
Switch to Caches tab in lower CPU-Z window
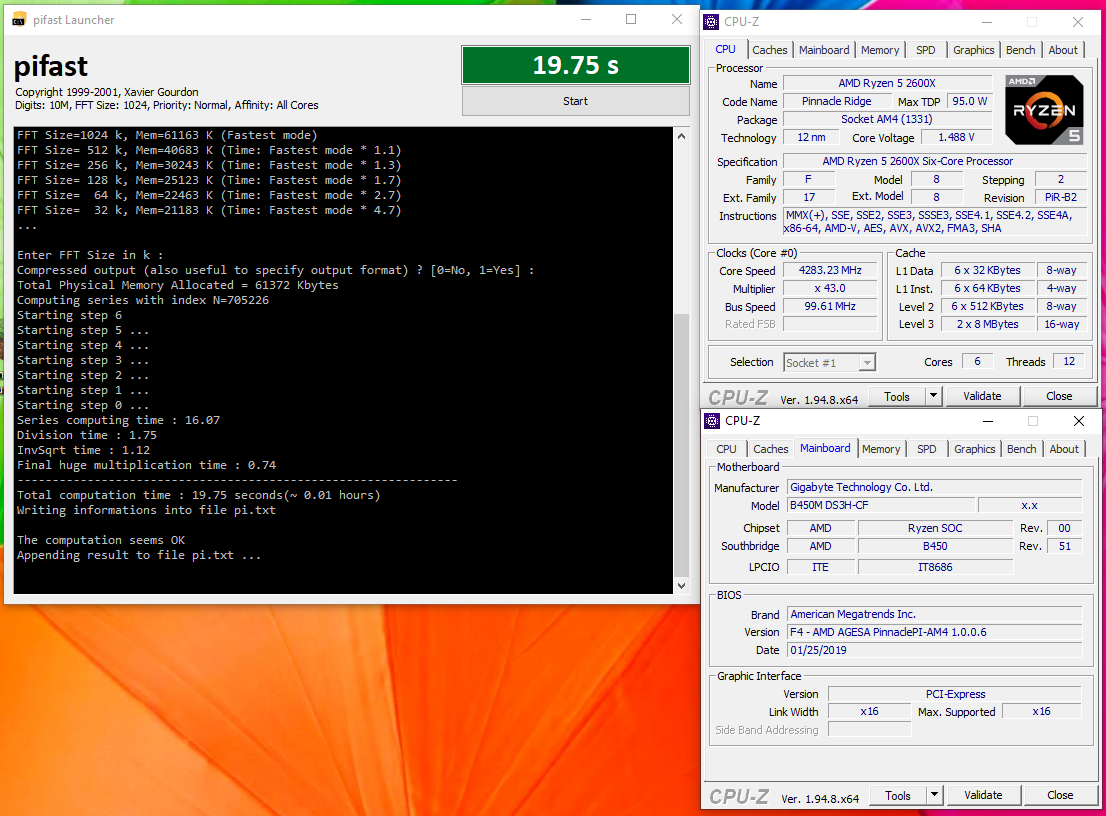tap(770, 449)
